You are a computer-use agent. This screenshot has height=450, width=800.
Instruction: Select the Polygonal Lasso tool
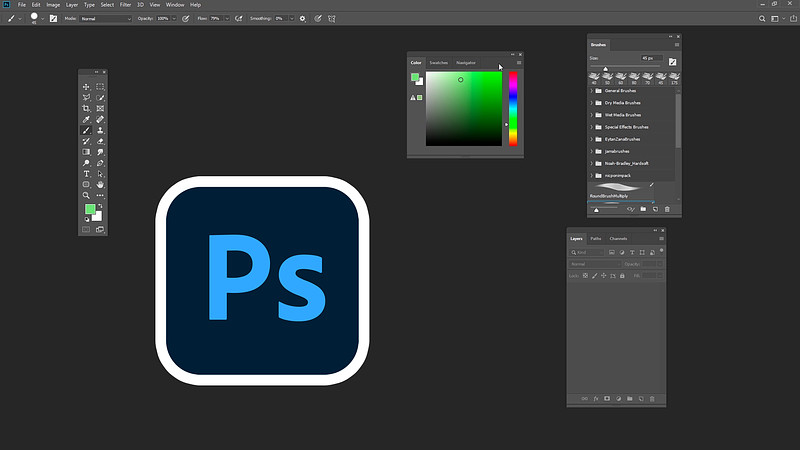click(86, 97)
